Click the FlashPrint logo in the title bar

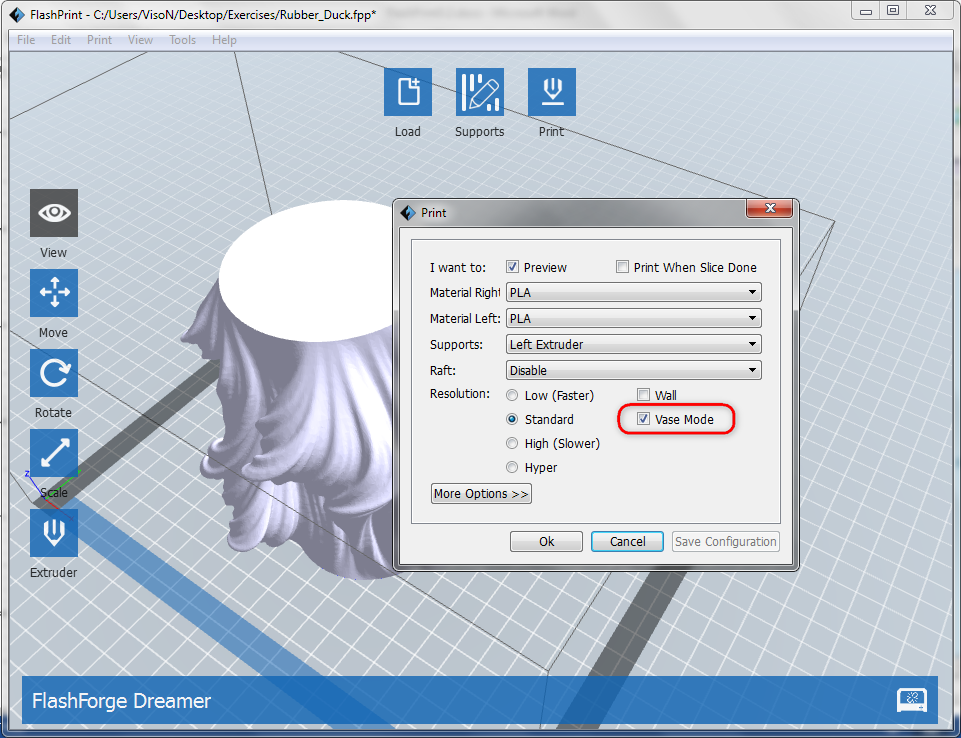pos(17,14)
